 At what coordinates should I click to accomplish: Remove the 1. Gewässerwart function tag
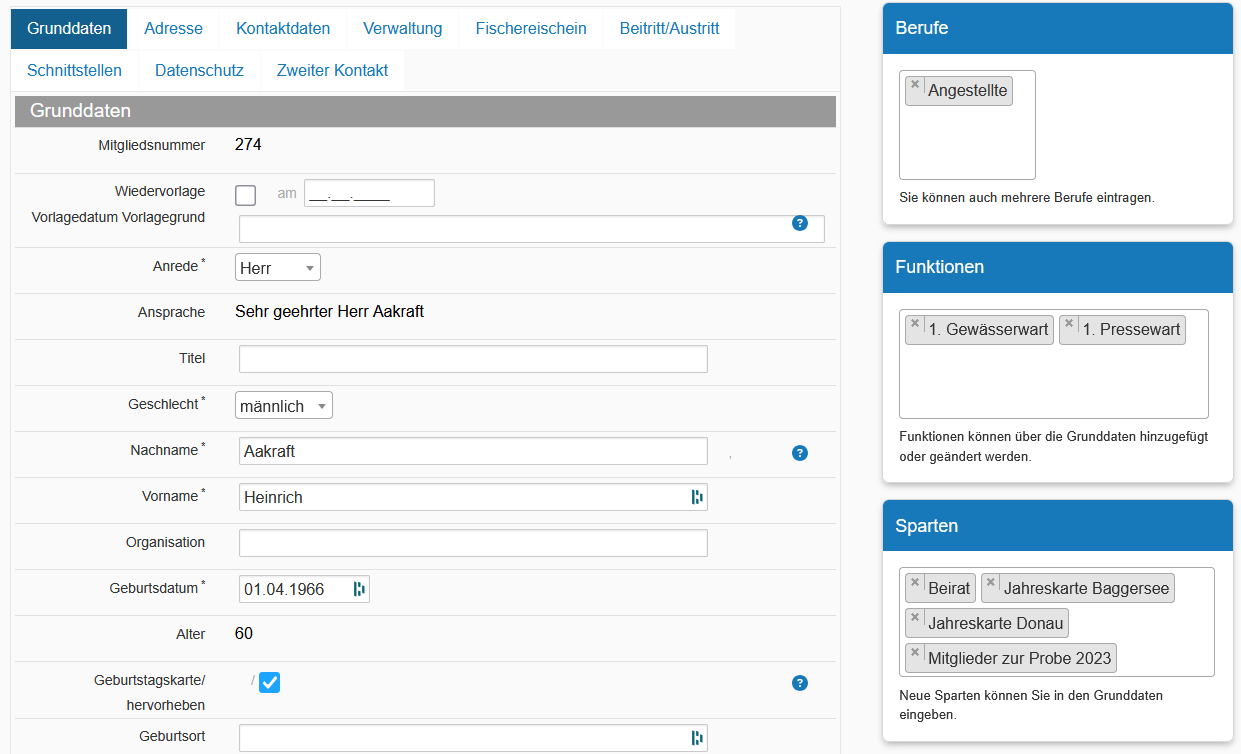[x=915, y=324]
